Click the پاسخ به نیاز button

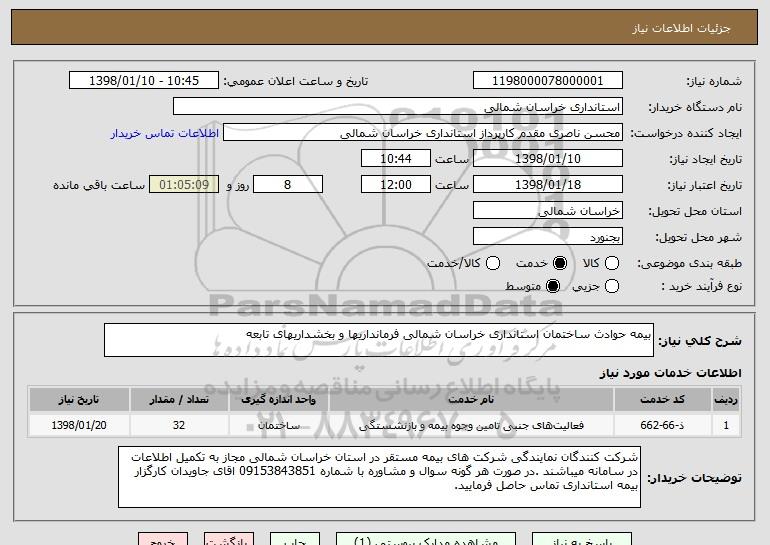pyautogui.click(x=582, y=539)
